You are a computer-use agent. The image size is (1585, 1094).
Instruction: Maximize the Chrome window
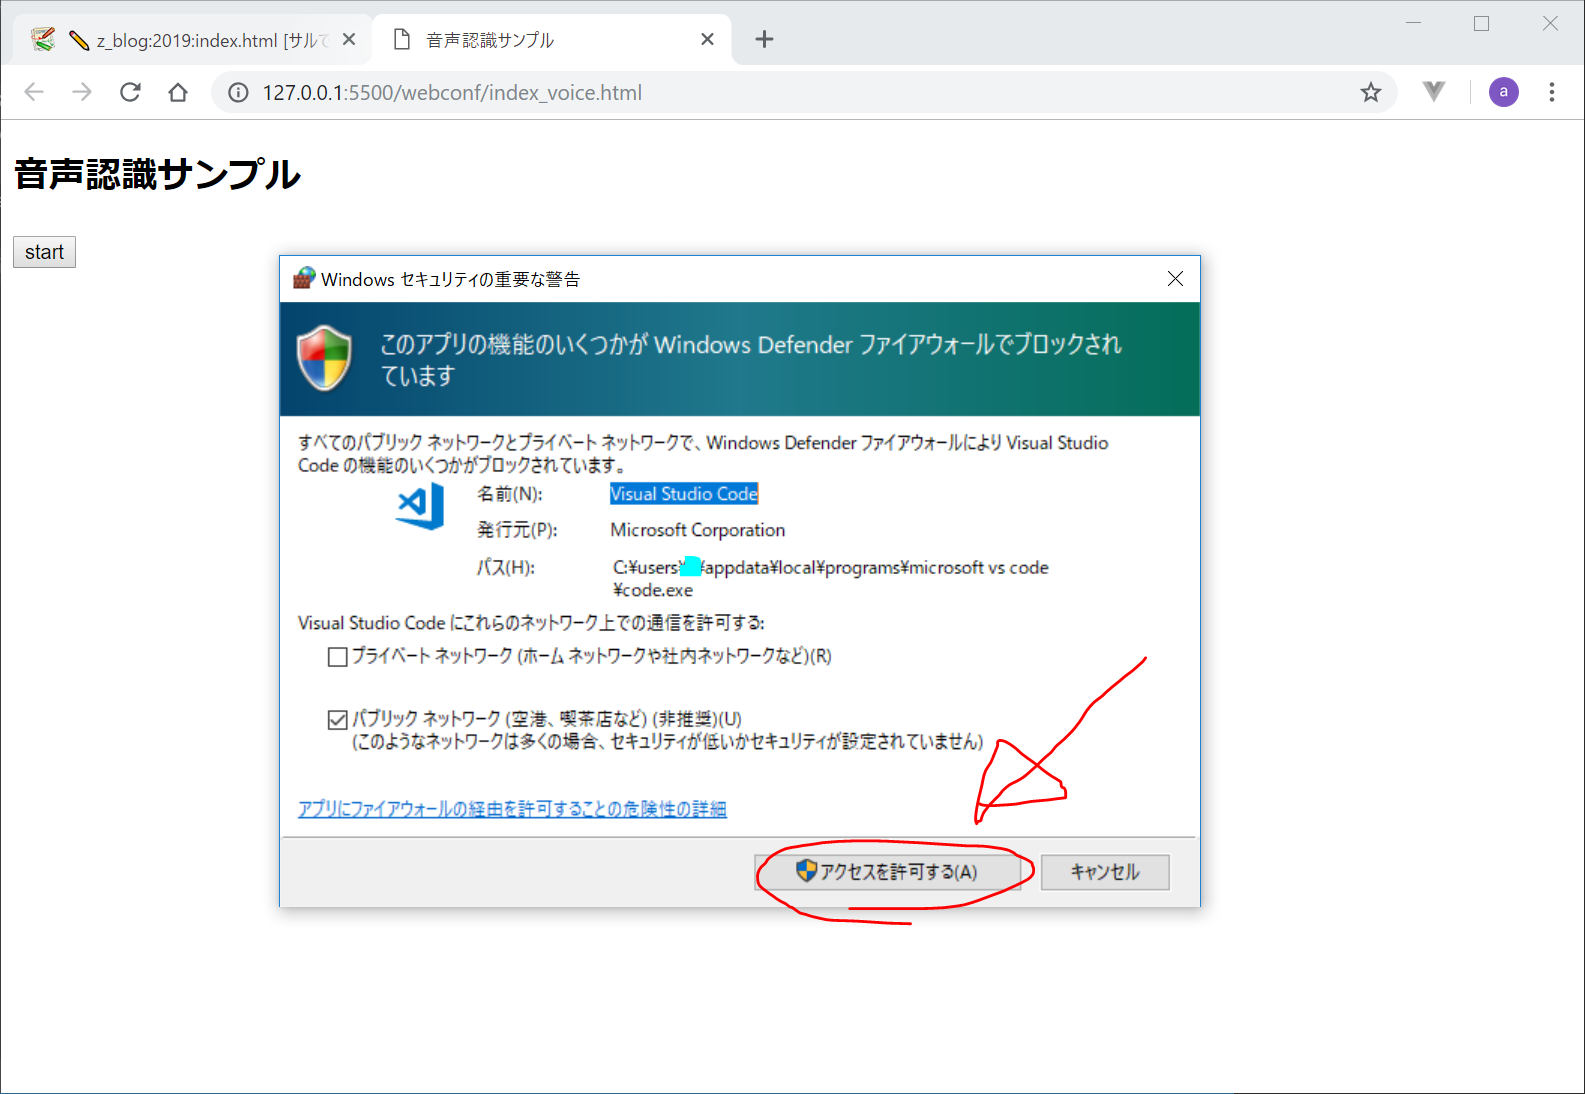point(1481,23)
